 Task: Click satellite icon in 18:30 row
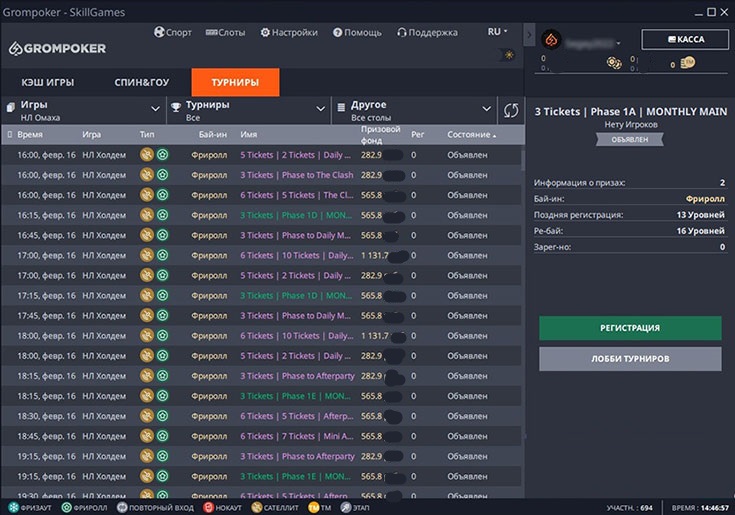coord(147,416)
